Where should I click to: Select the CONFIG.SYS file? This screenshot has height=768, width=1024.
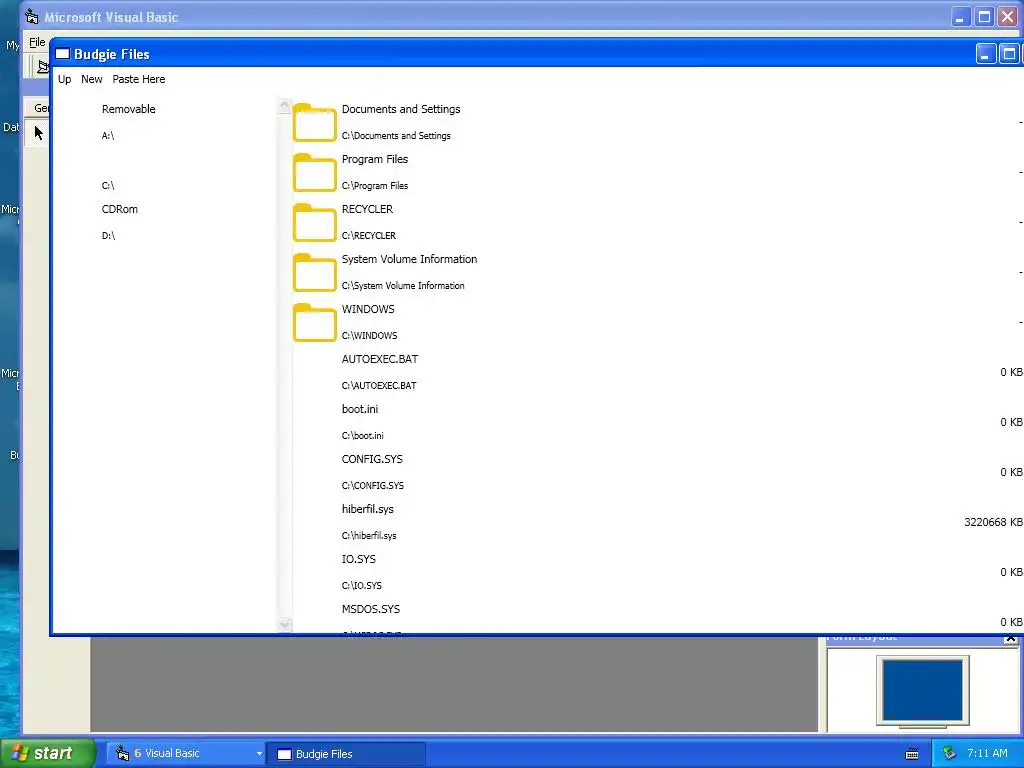click(372, 459)
